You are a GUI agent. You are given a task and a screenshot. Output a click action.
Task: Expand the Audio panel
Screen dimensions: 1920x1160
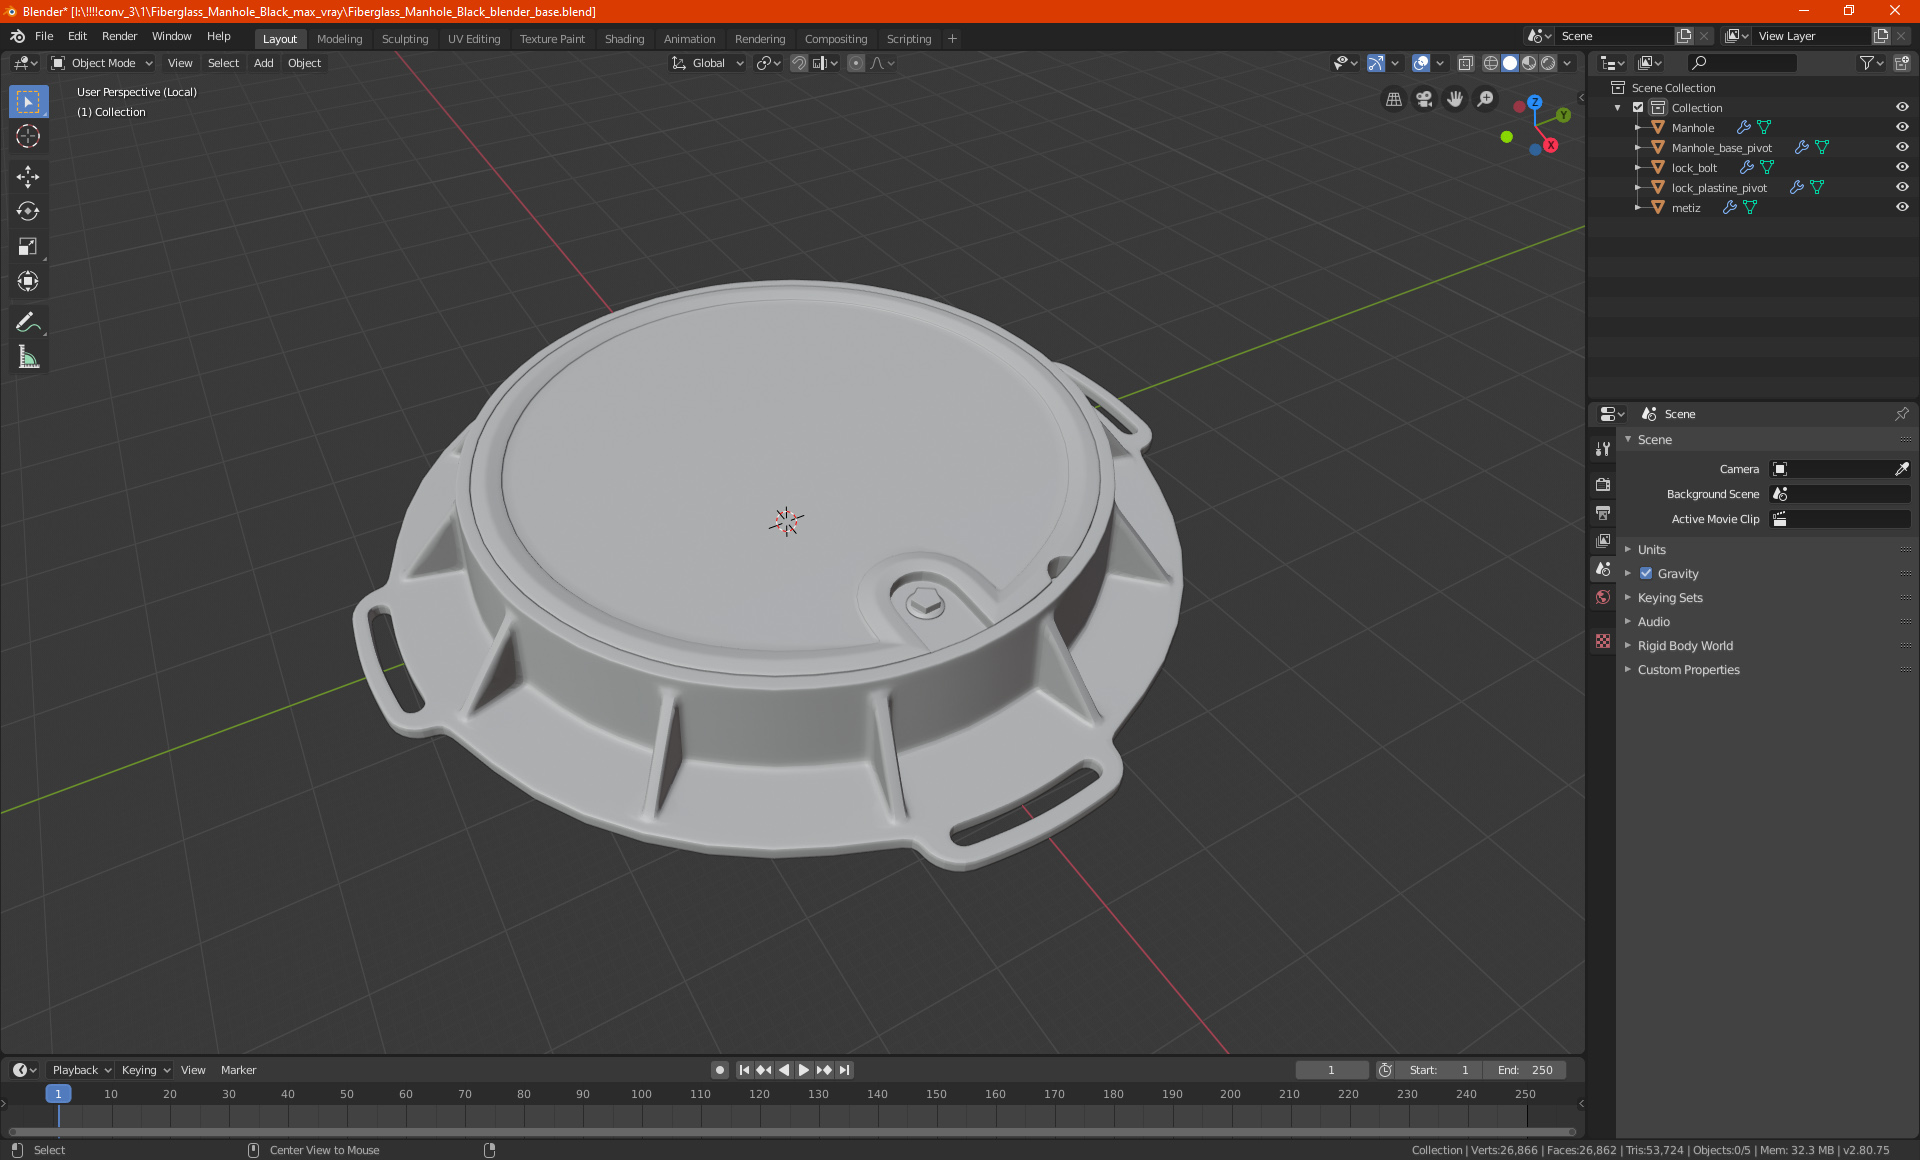click(x=1653, y=622)
